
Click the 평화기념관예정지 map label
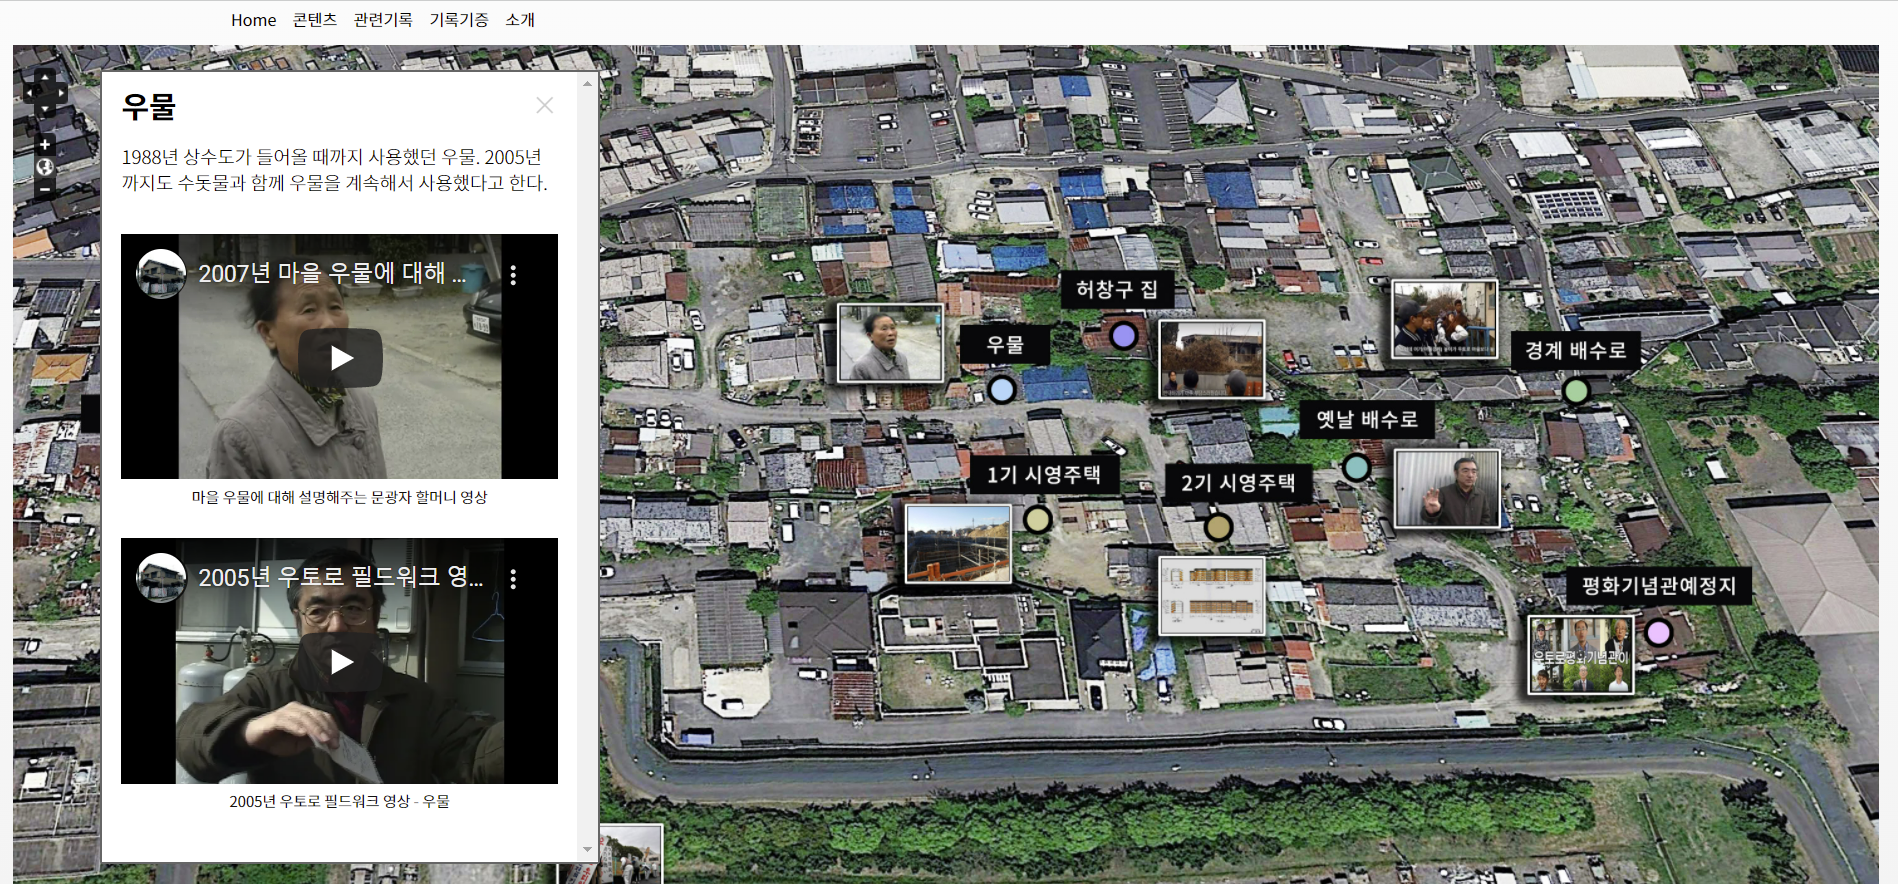[x=1658, y=586]
